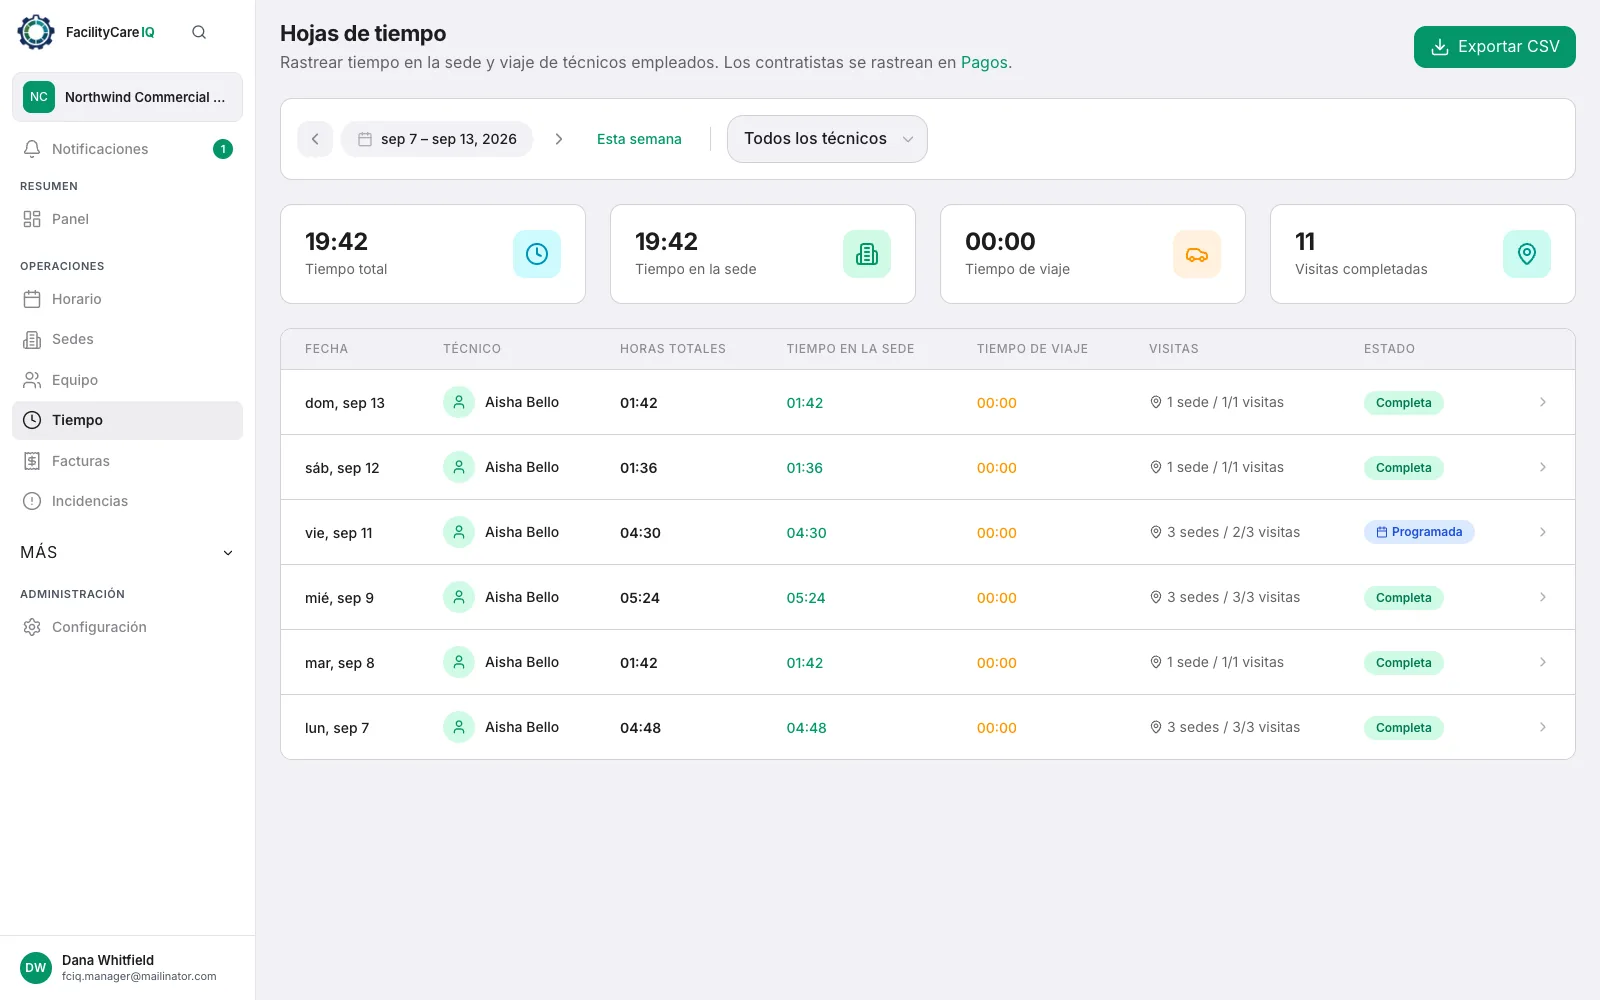
Task: Click the car icon on Tiempo de viaje card
Action: pyautogui.click(x=1197, y=254)
